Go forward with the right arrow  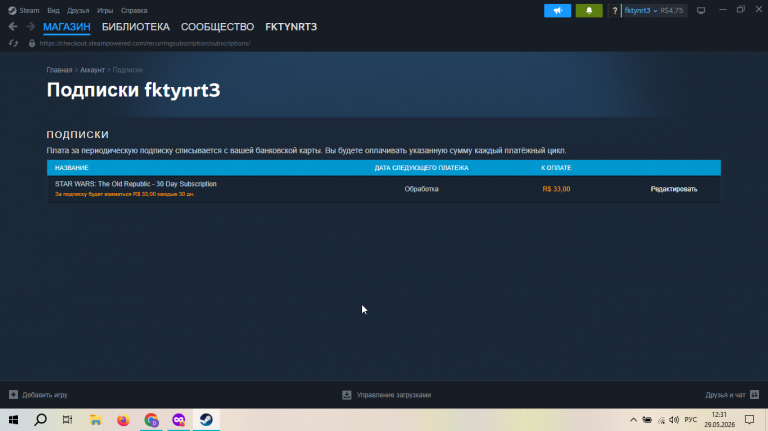30,26
